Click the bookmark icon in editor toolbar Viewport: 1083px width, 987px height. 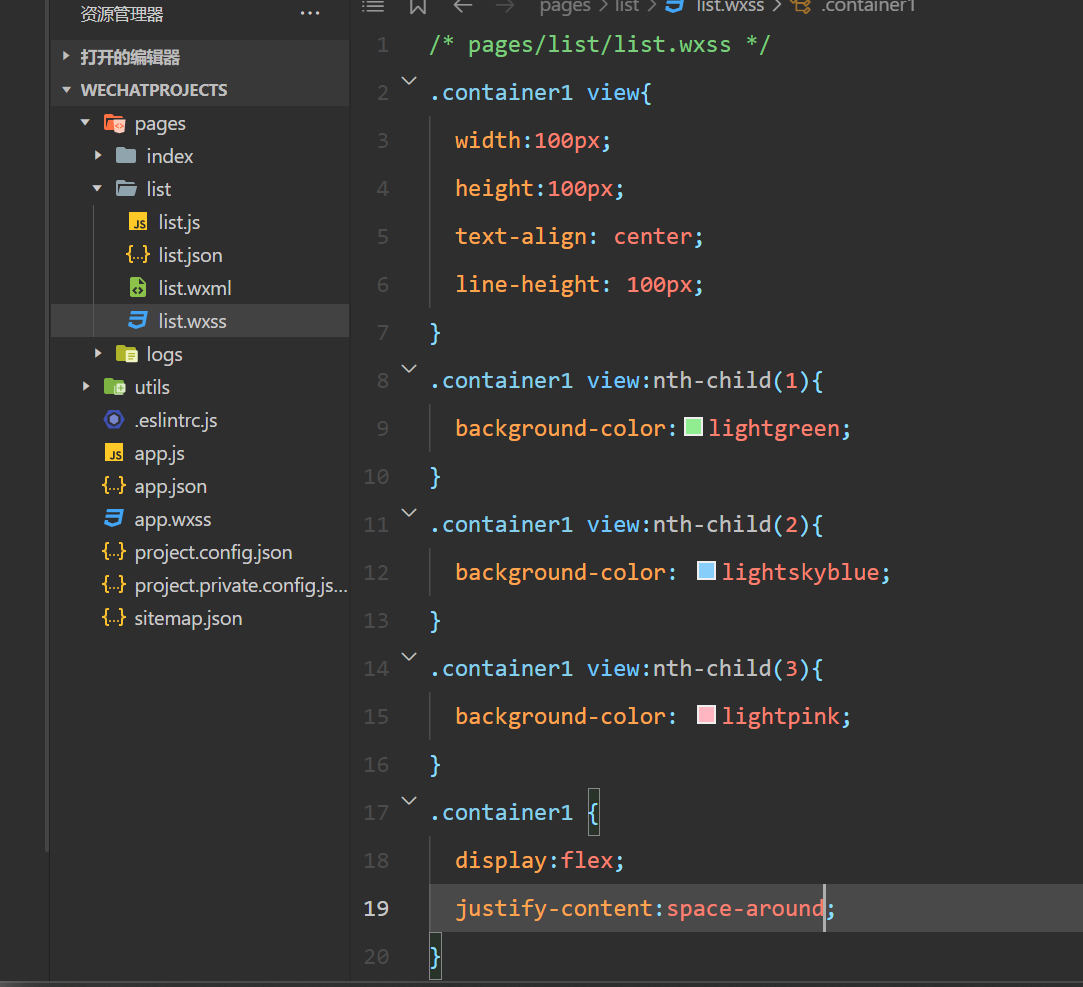(x=418, y=6)
